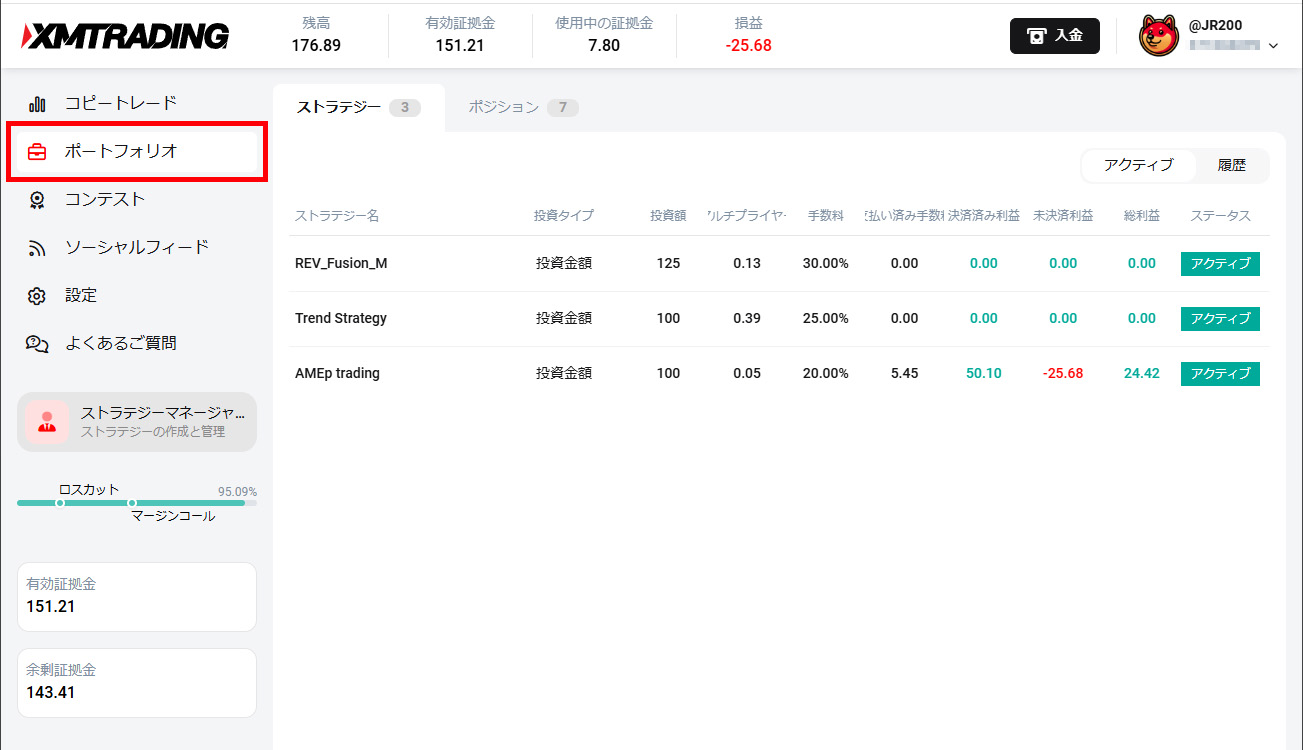1303x750 pixels.
Task: Click the 余剰証拠金 143.41 card
Action: point(137,683)
